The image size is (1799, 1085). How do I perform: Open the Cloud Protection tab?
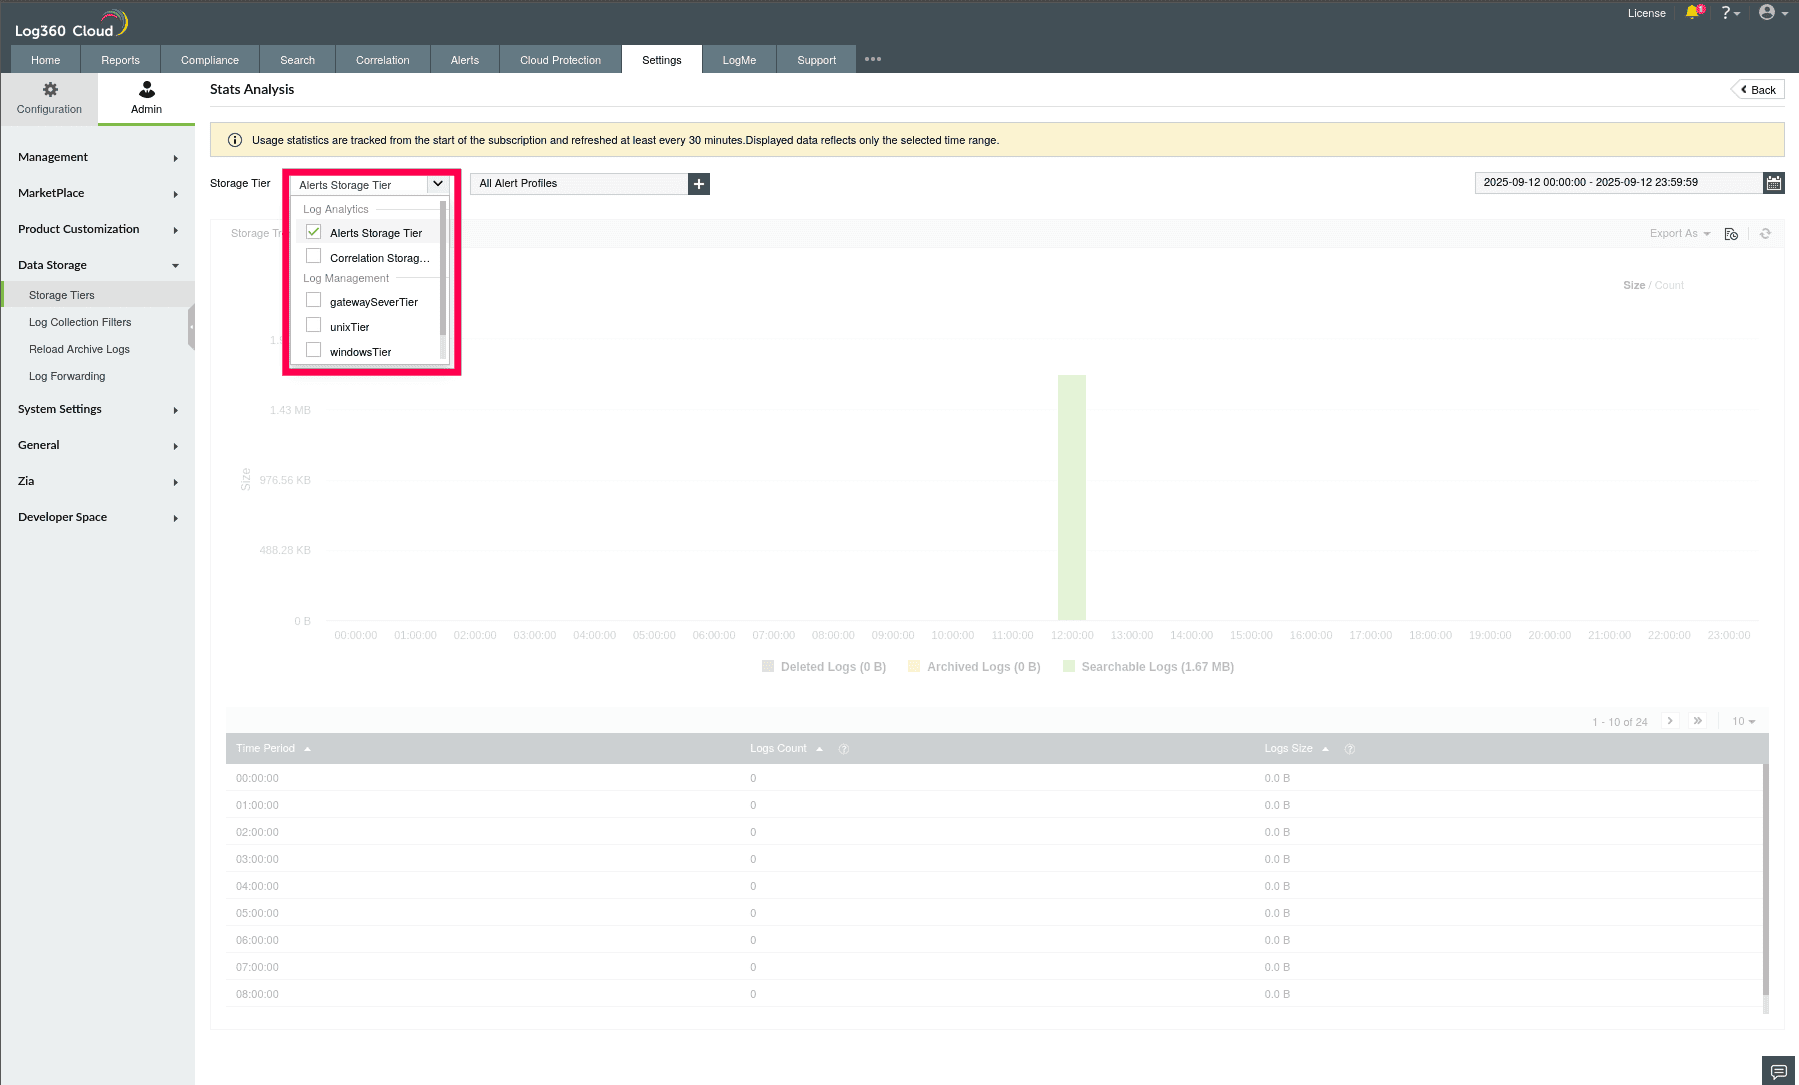pos(561,60)
